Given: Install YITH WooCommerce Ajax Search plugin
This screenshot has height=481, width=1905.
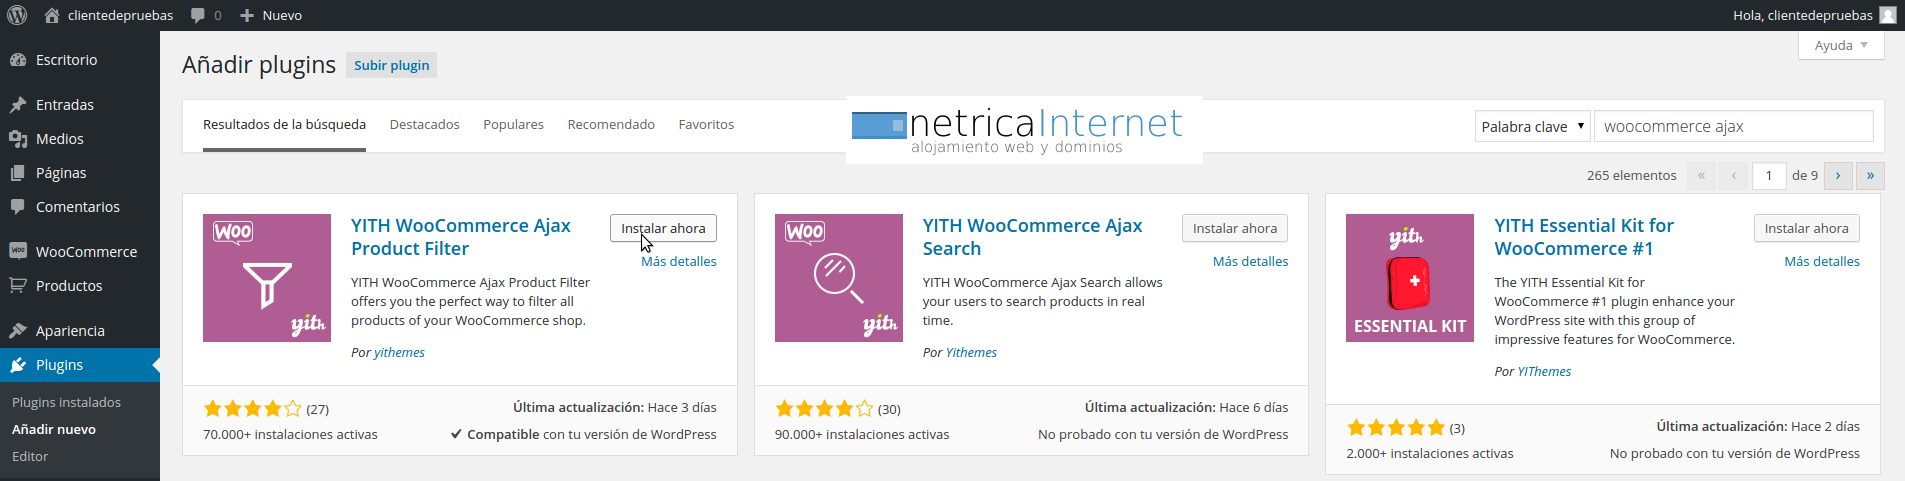Looking at the screenshot, I should point(1234,228).
